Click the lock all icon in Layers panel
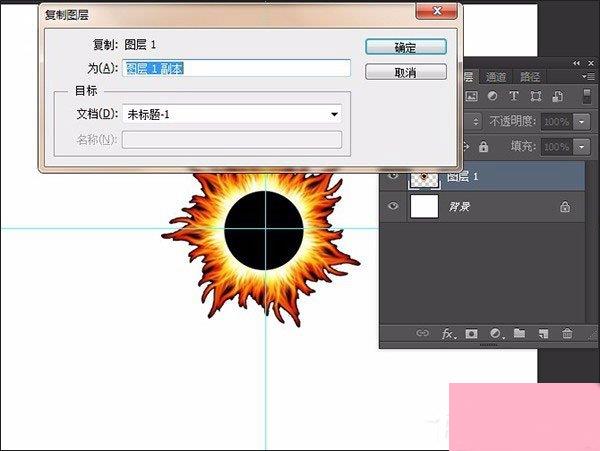The image size is (600, 451). click(483, 147)
